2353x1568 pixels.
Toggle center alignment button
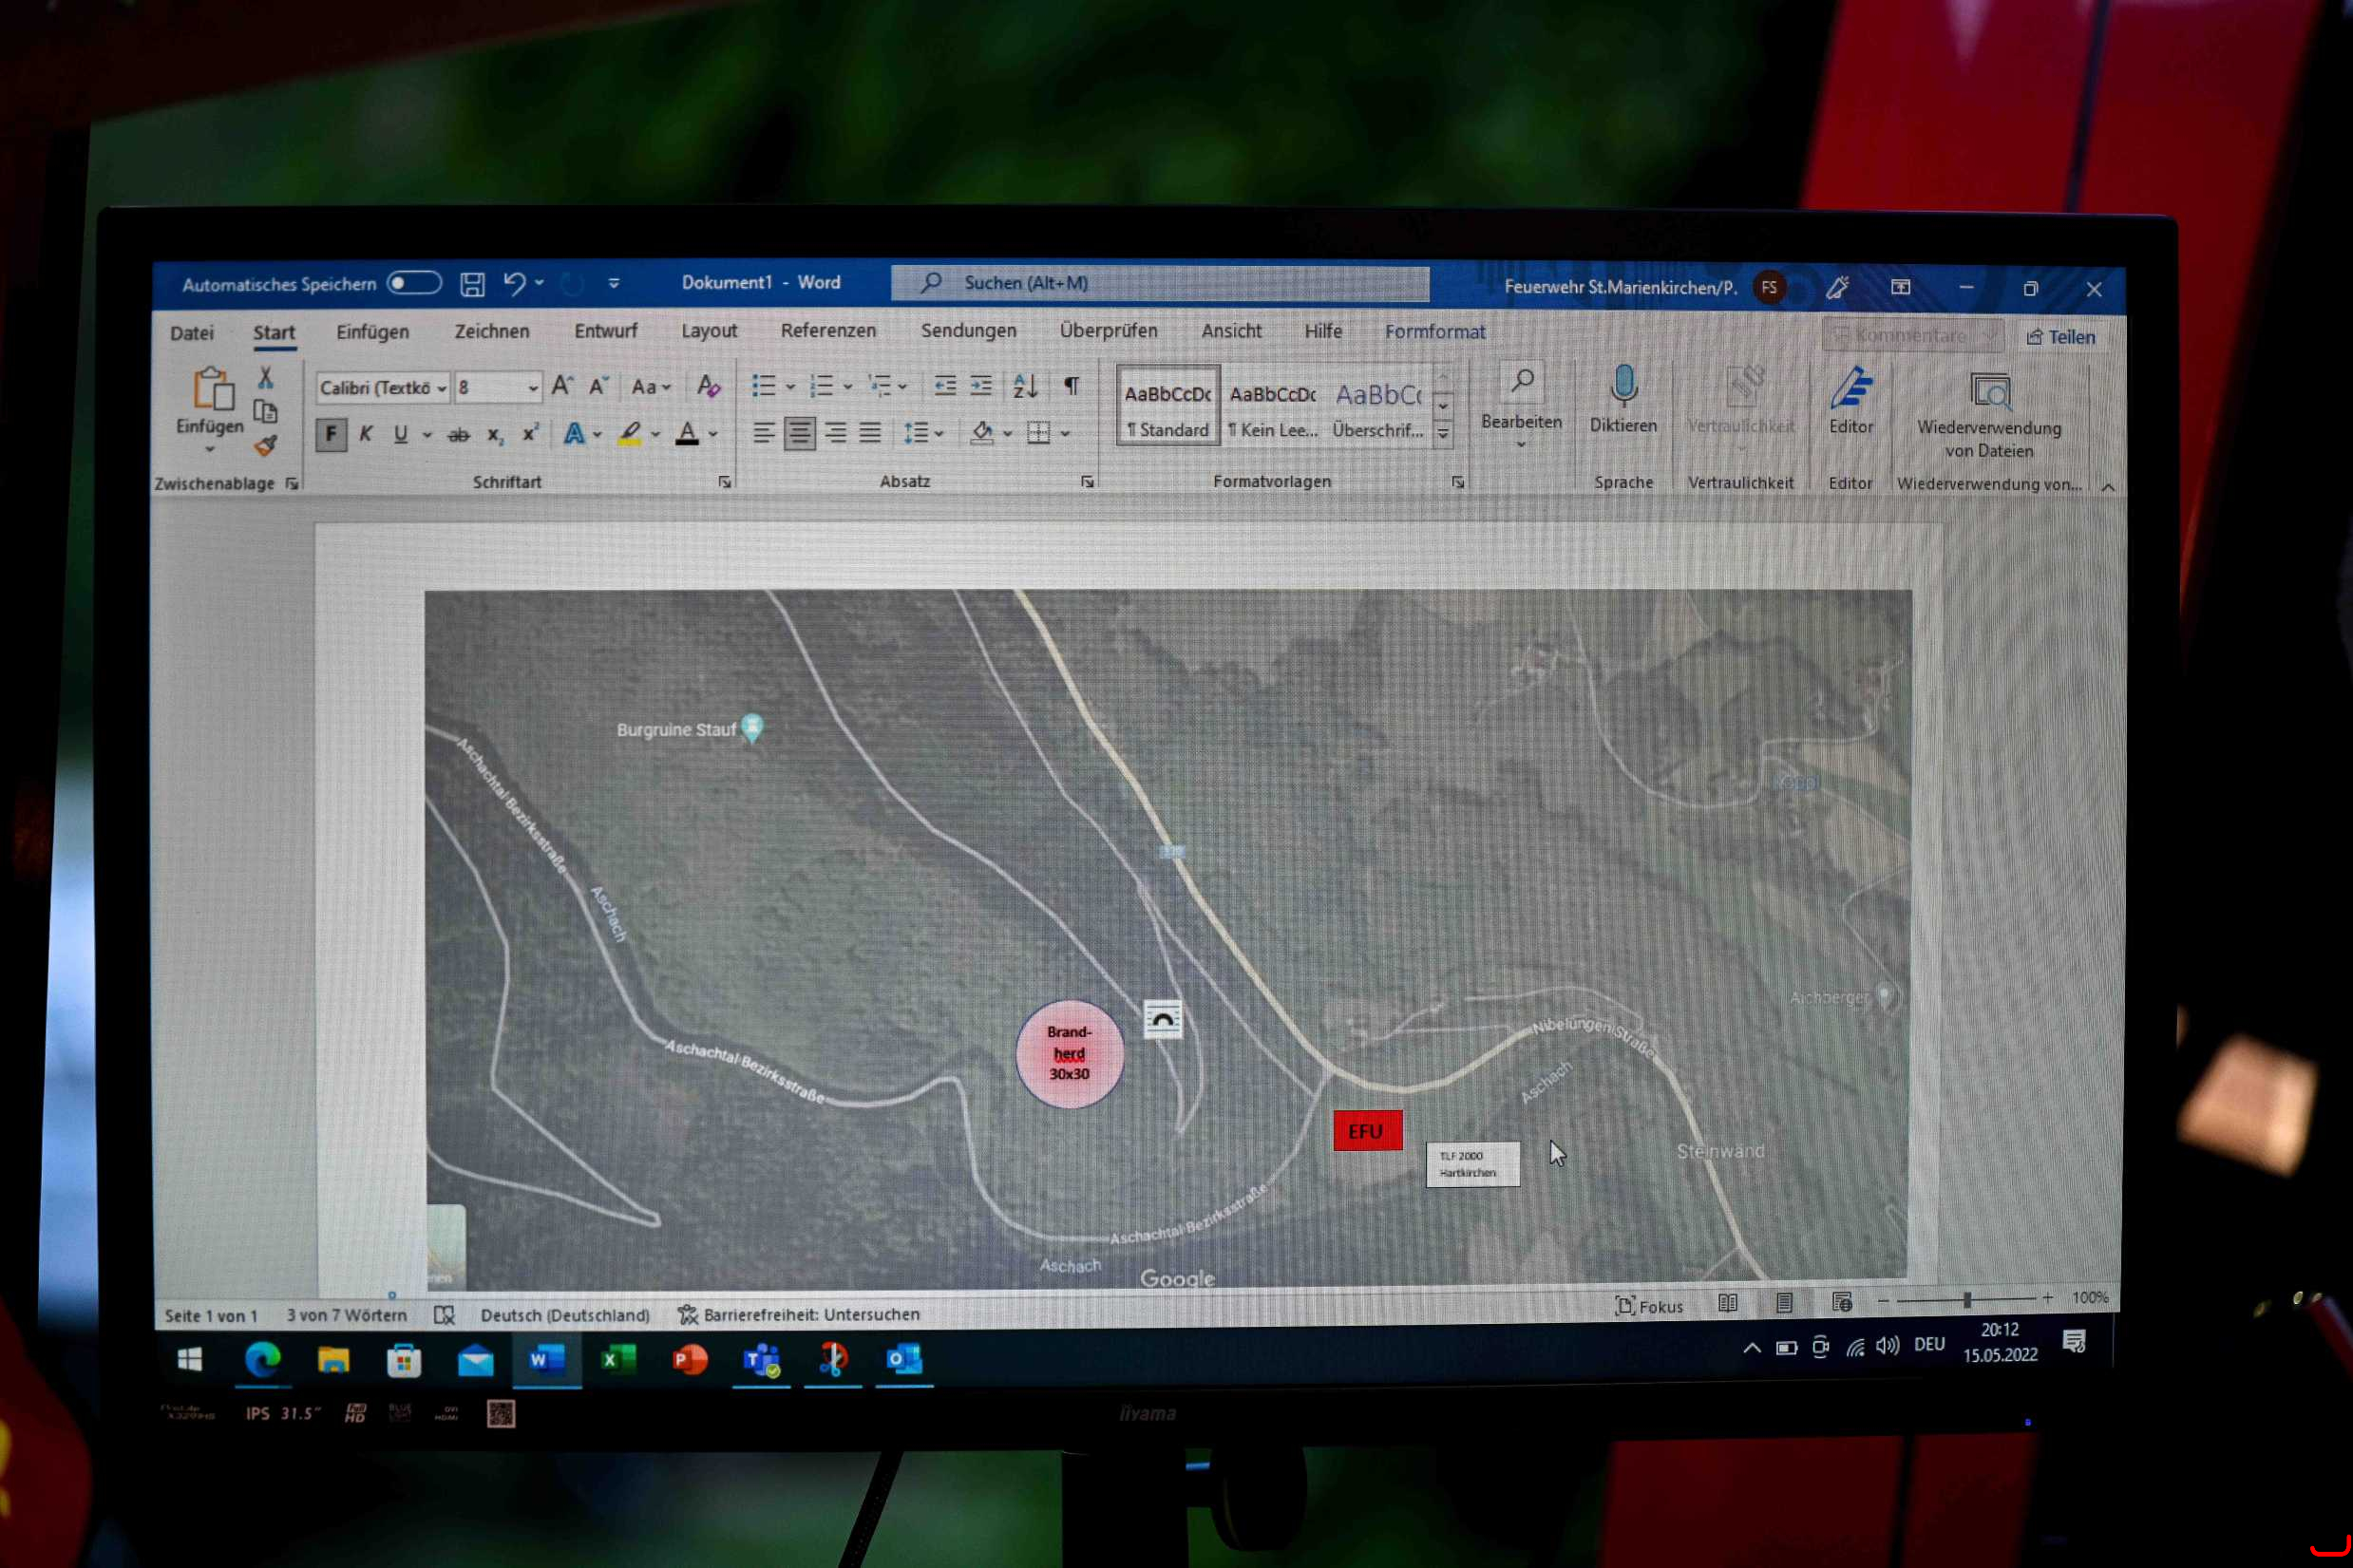pyautogui.click(x=799, y=433)
